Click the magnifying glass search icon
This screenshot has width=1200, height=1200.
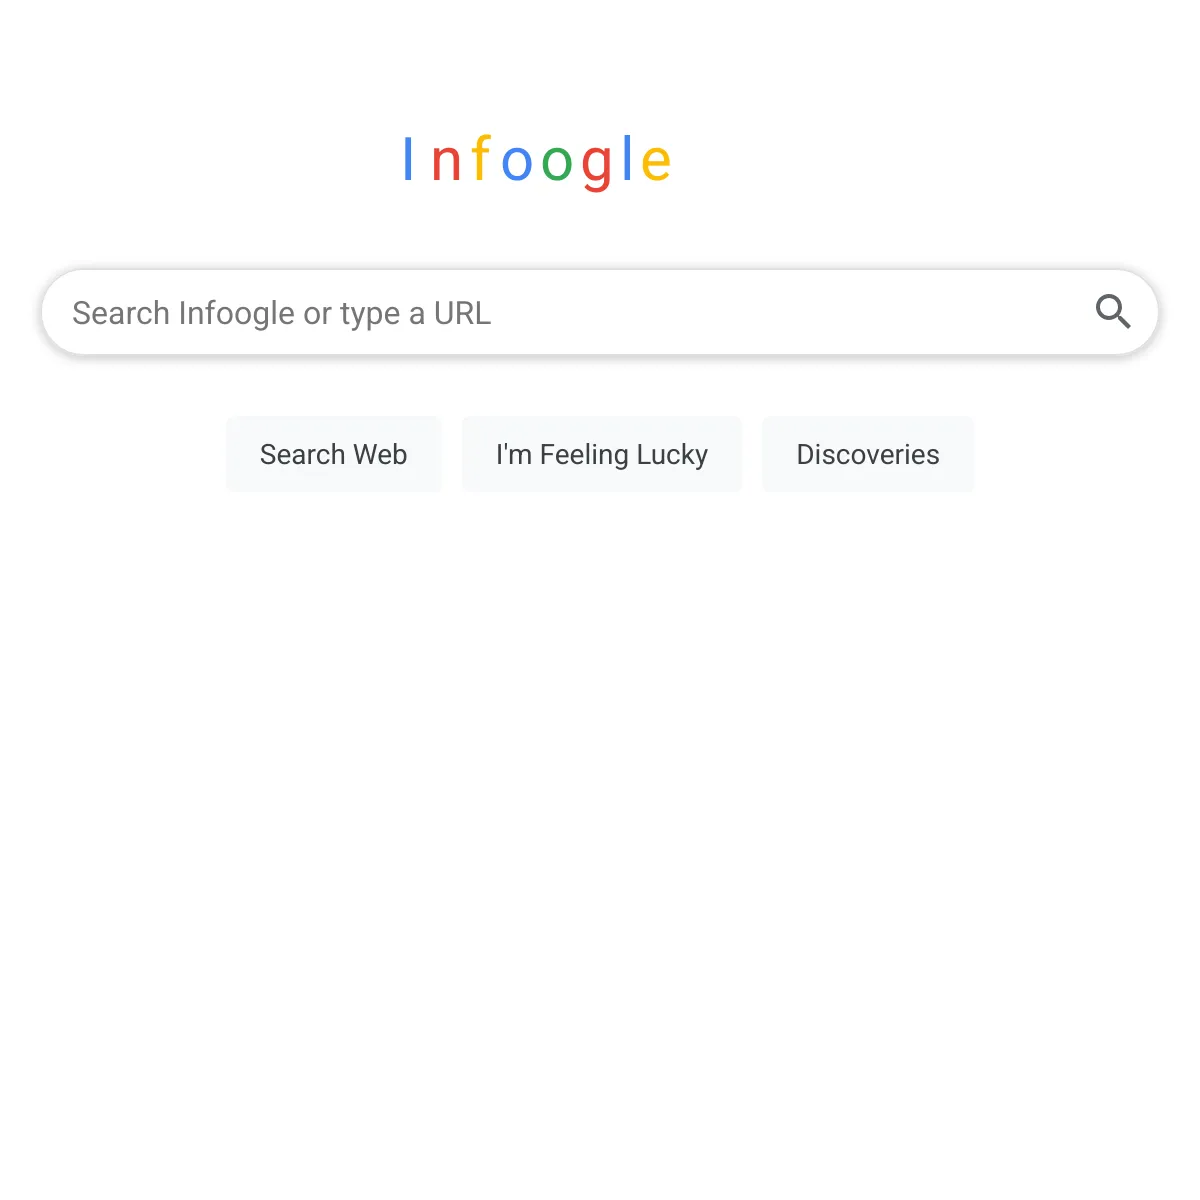click(1112, 312)
